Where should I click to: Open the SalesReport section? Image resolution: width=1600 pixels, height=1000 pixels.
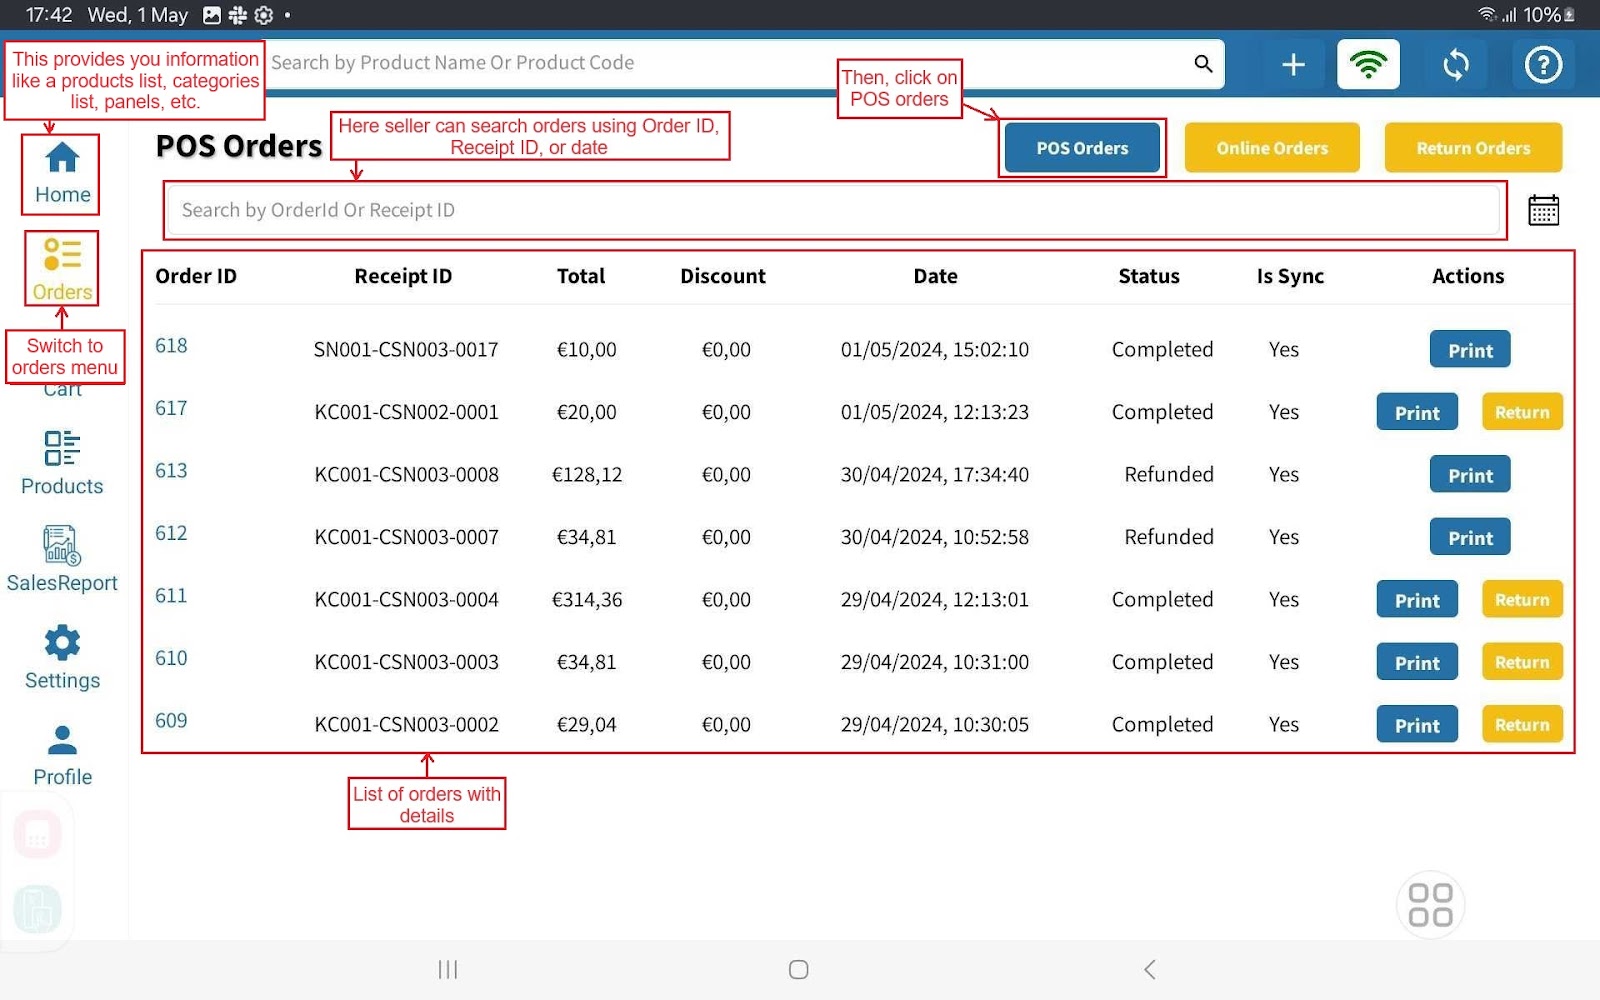[x=62, y=559]
